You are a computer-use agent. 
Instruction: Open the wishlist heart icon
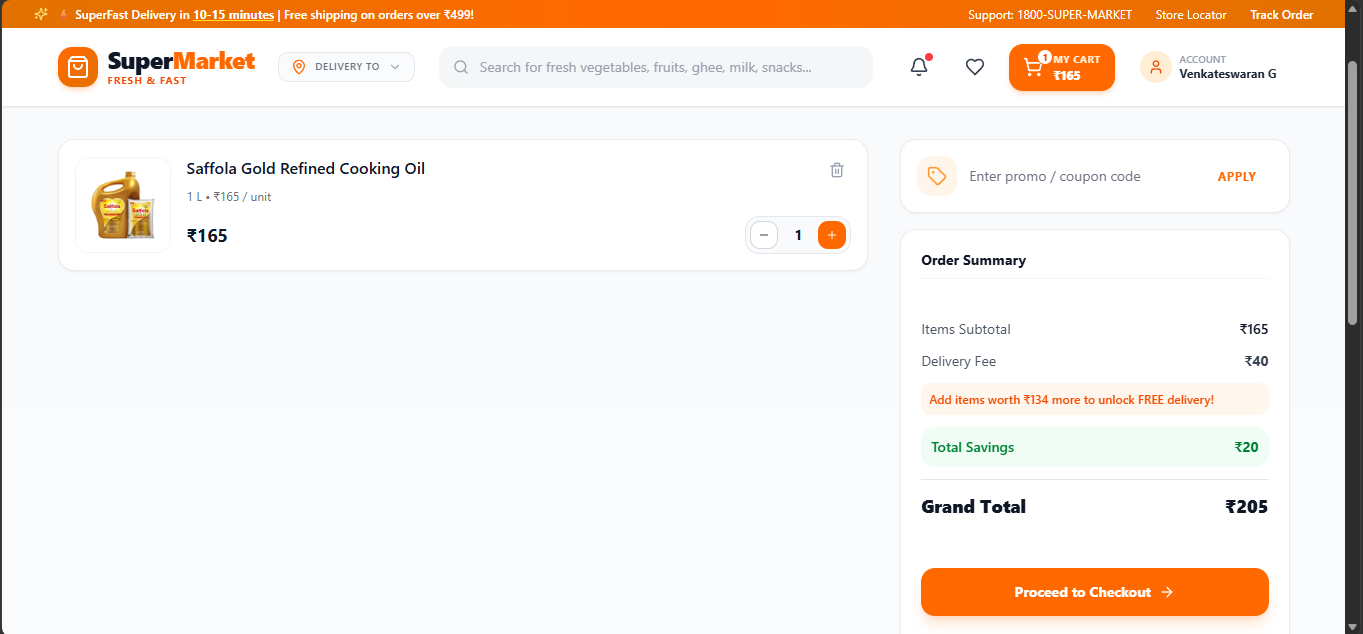975,67
